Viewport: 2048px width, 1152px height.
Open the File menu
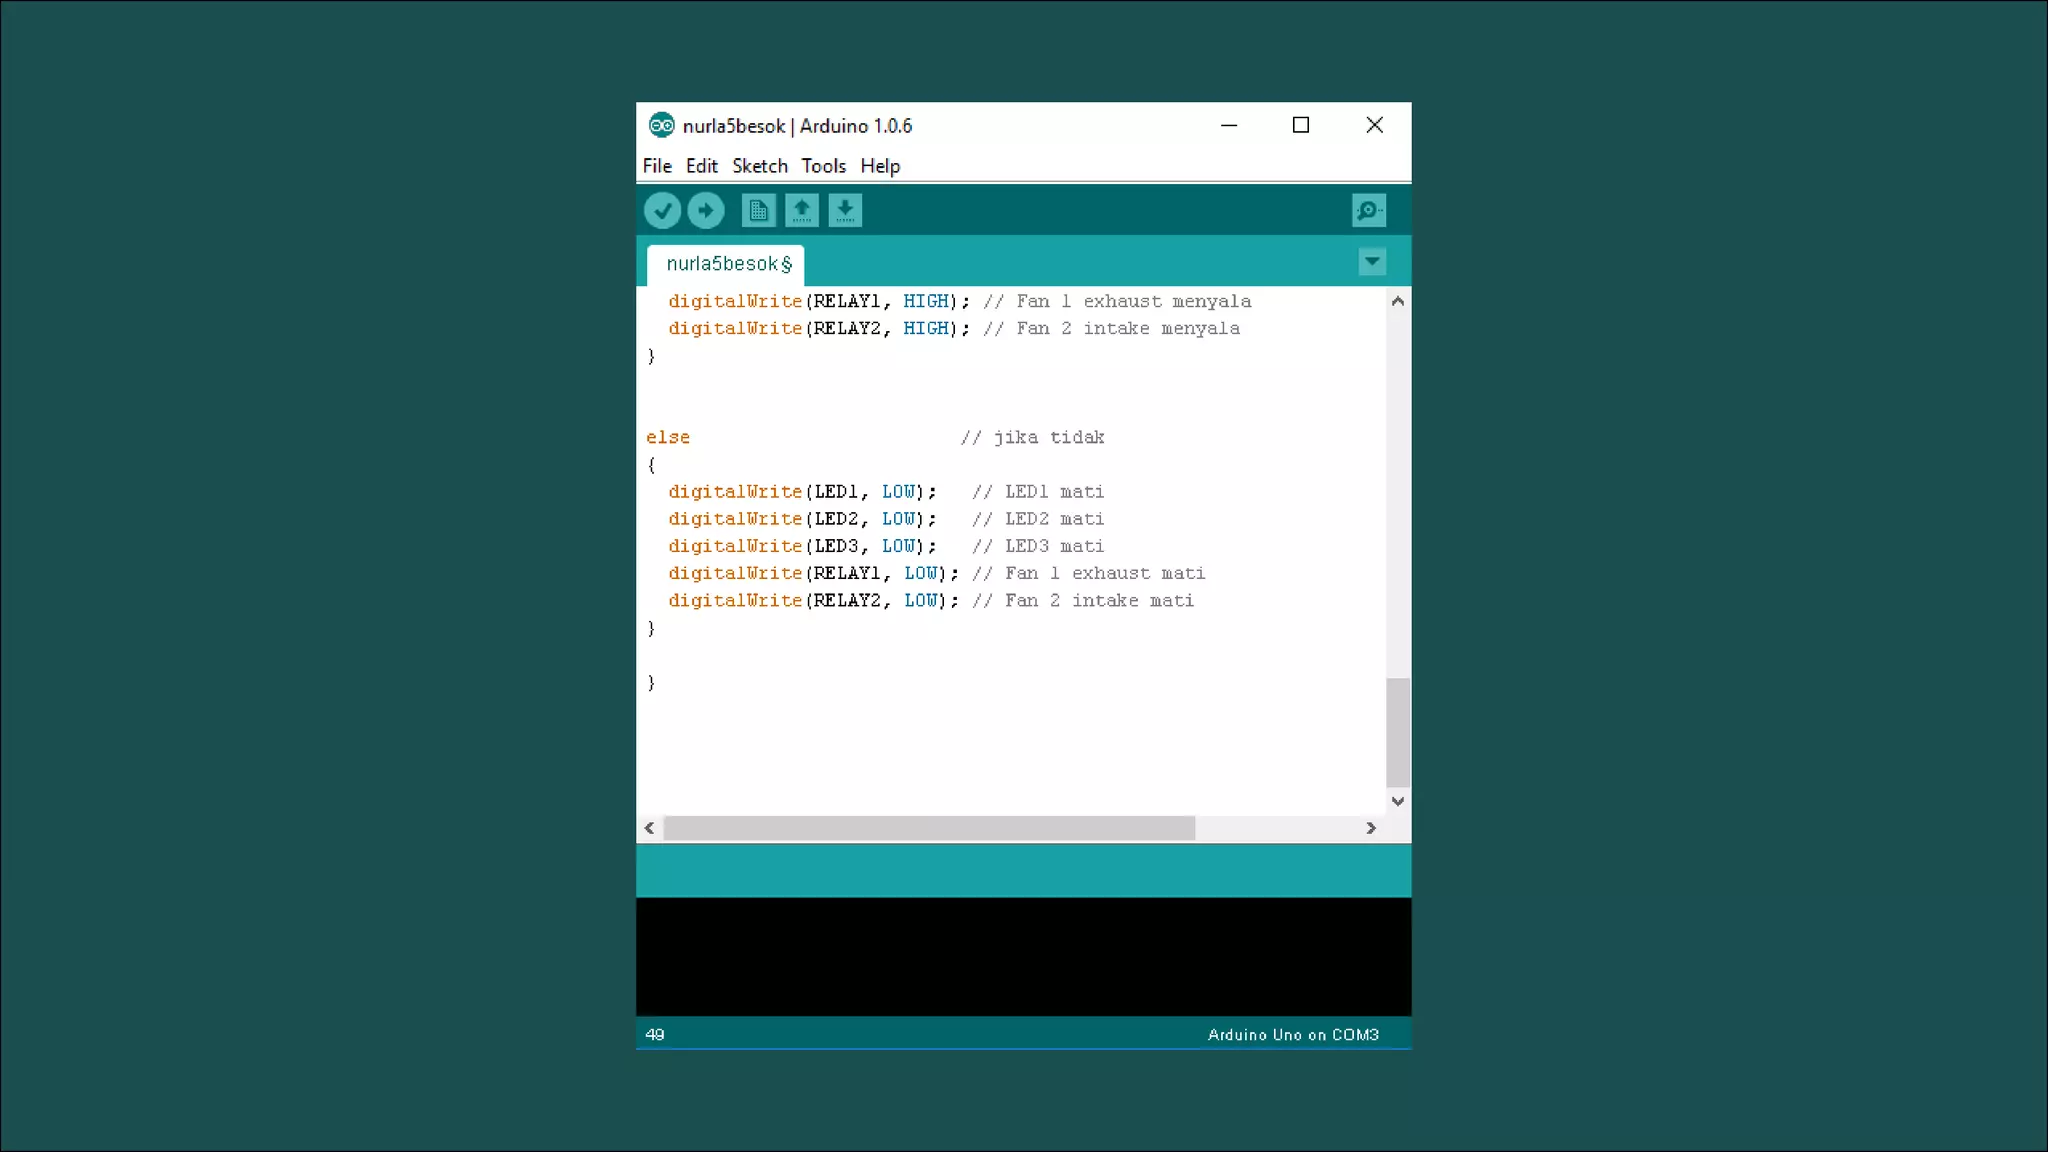click(657, 166)
